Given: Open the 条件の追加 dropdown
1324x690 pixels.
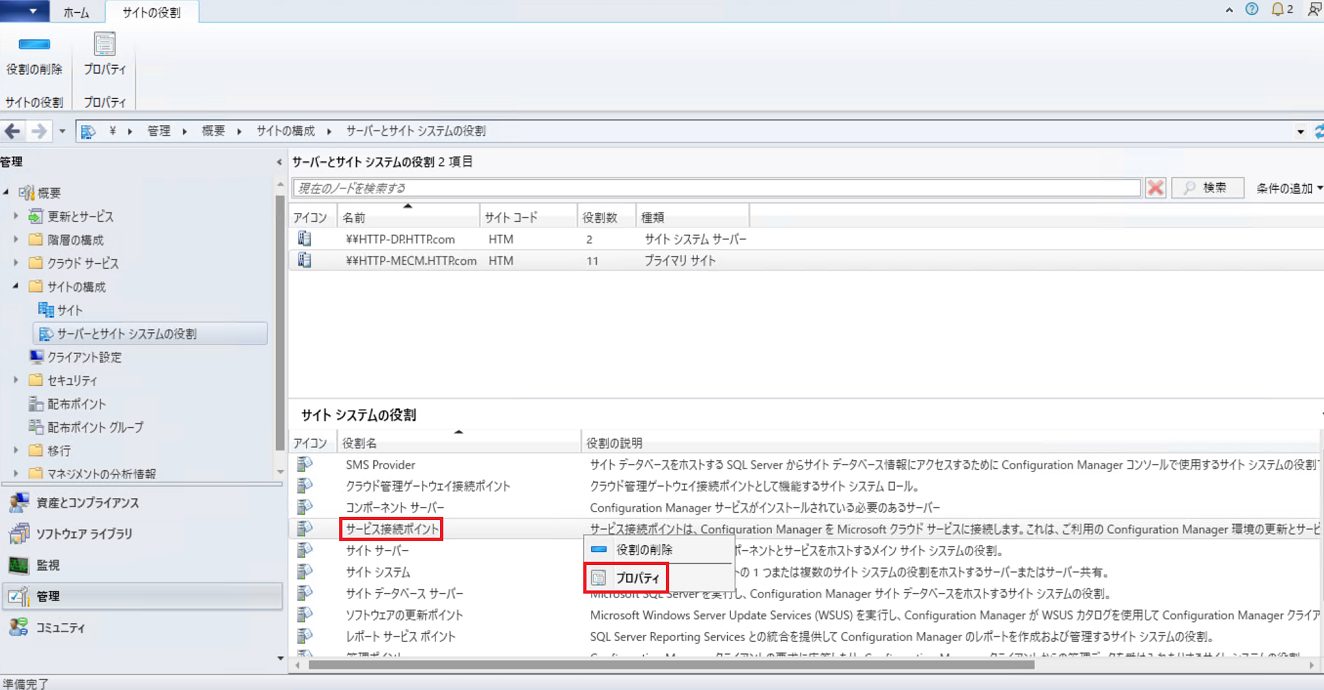Looking at the screenshot, I should [x=1290, y=188].
